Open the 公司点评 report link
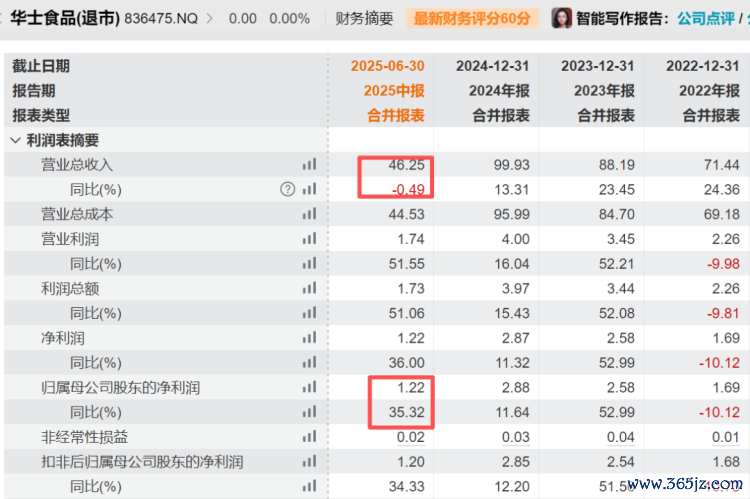Image resolution: width=750 pixels, height=499 pixels. click(706, 19)
